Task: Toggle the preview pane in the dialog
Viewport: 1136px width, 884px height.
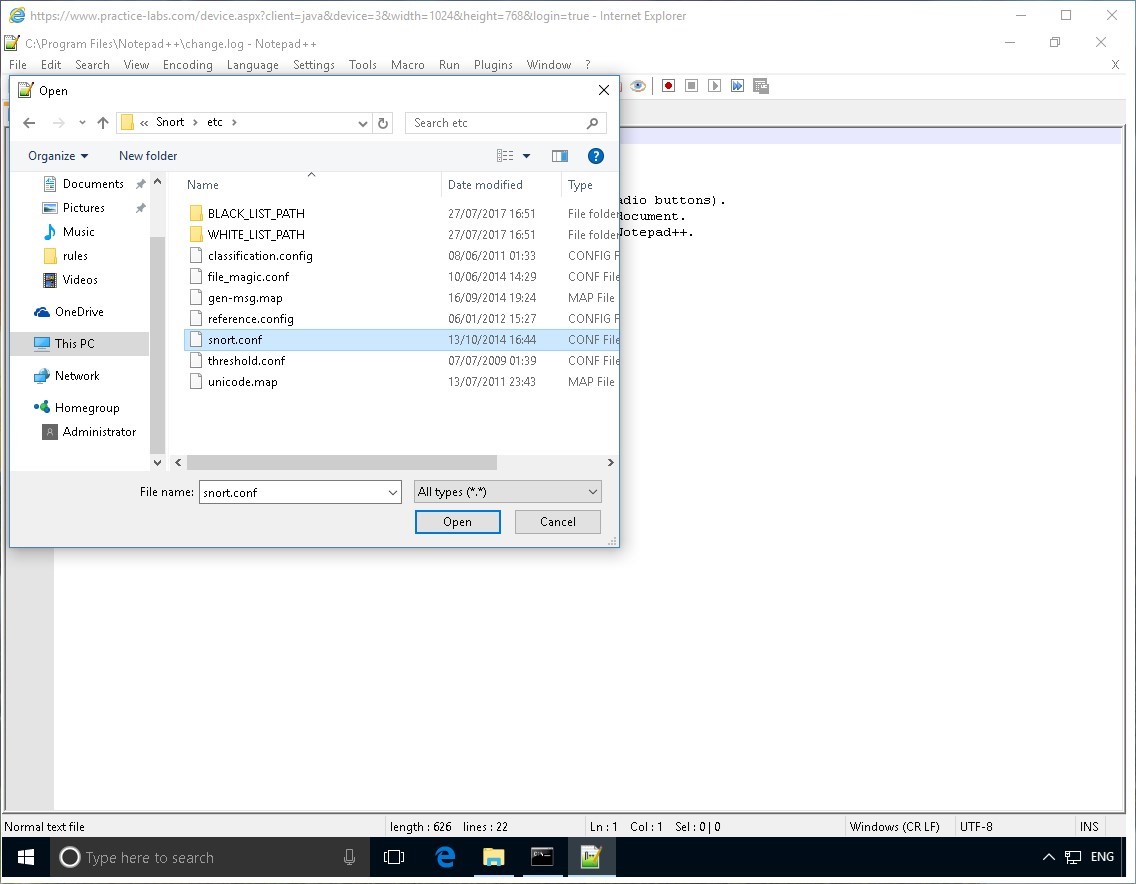Action: click(x=560, y=156)
